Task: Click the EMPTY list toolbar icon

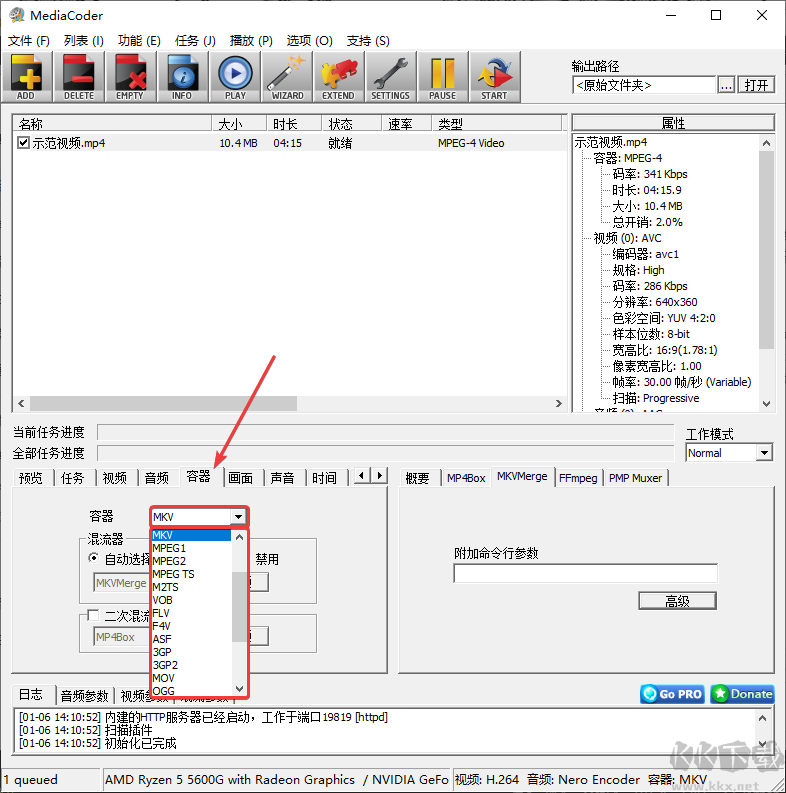Action: pyautogui.click(x=130, y=77)
